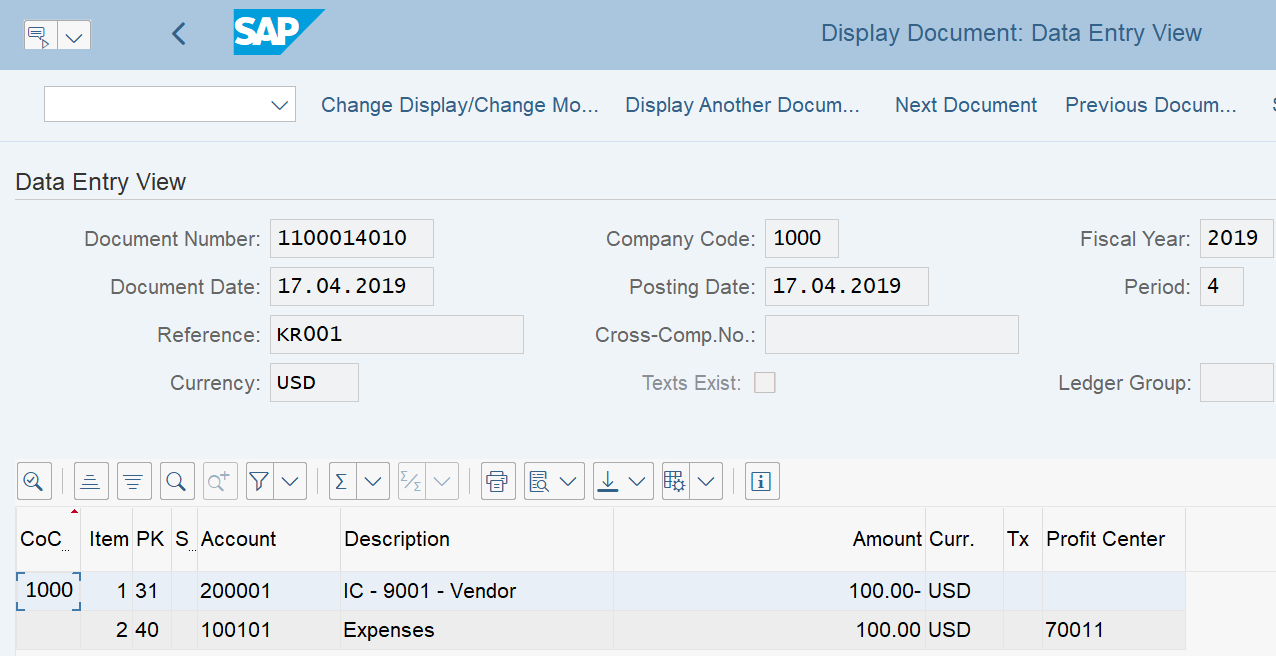
Task: Open the filter dropdown arrow
Action: pos(291,481)
